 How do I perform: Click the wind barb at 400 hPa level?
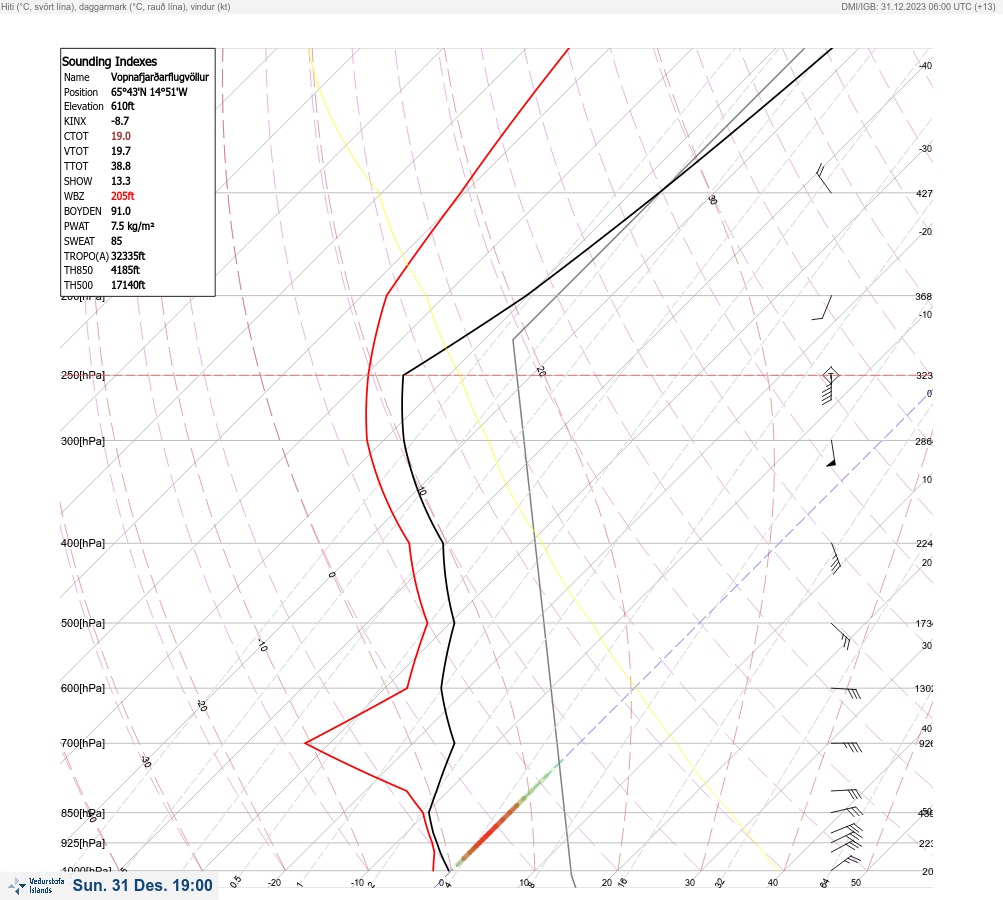[835, 558]
